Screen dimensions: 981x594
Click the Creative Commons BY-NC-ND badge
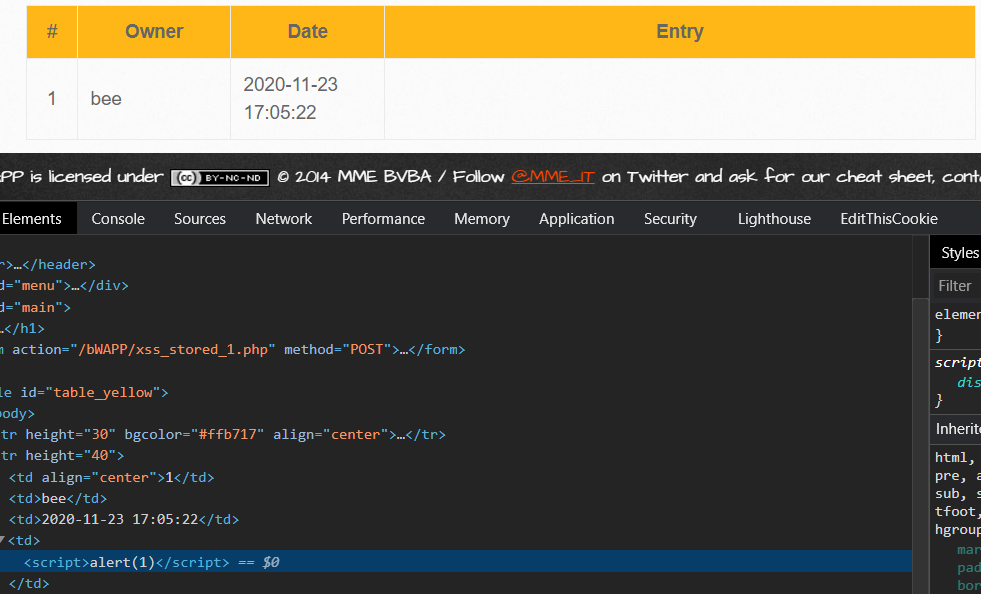220,178
